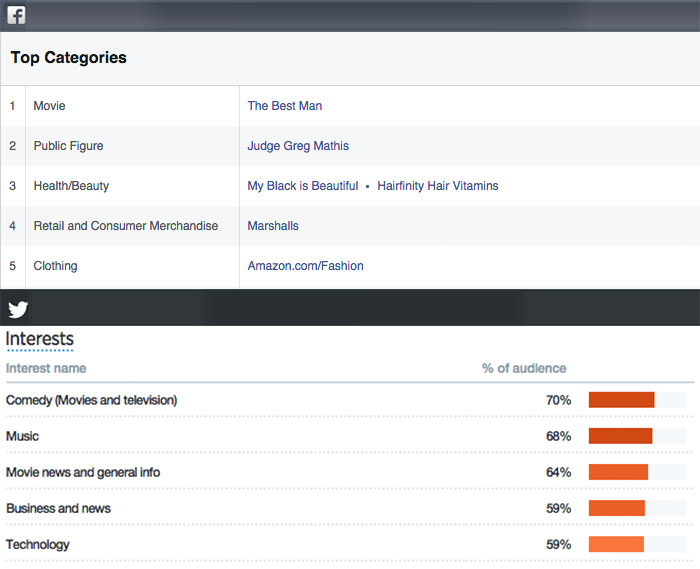This screenshot has height=569, width=700.
Task: Open The Best Man movie link
Action: point(285,106)
